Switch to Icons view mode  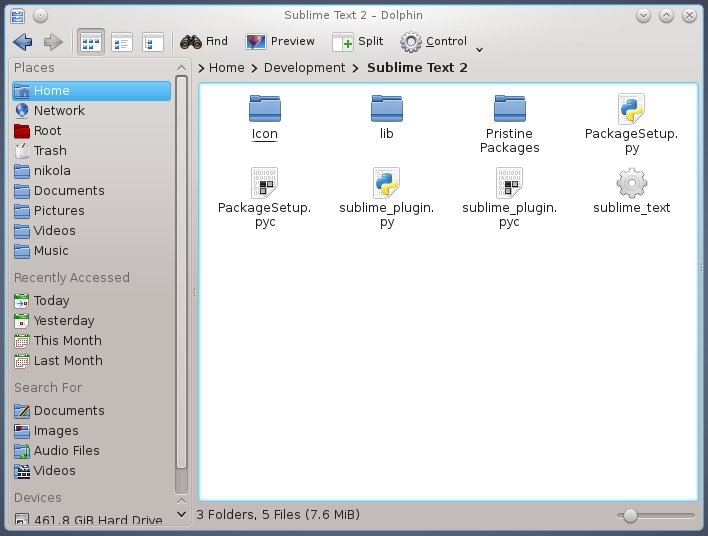click(x=91, y=42)
